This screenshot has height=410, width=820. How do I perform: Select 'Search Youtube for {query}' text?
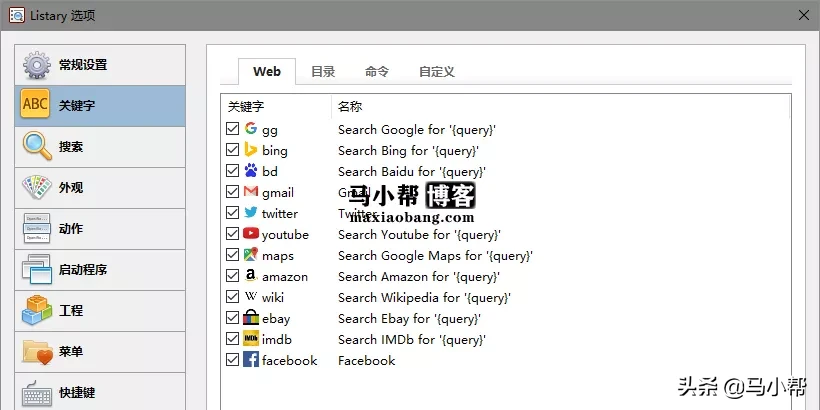coord(419,234)
